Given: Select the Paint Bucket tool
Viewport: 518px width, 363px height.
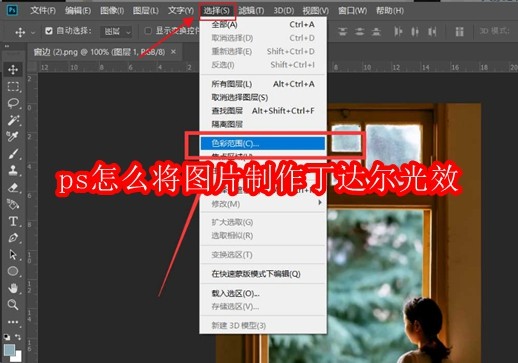Looking at the screenshot, I should pyautogui.click(x=13, y=204).
